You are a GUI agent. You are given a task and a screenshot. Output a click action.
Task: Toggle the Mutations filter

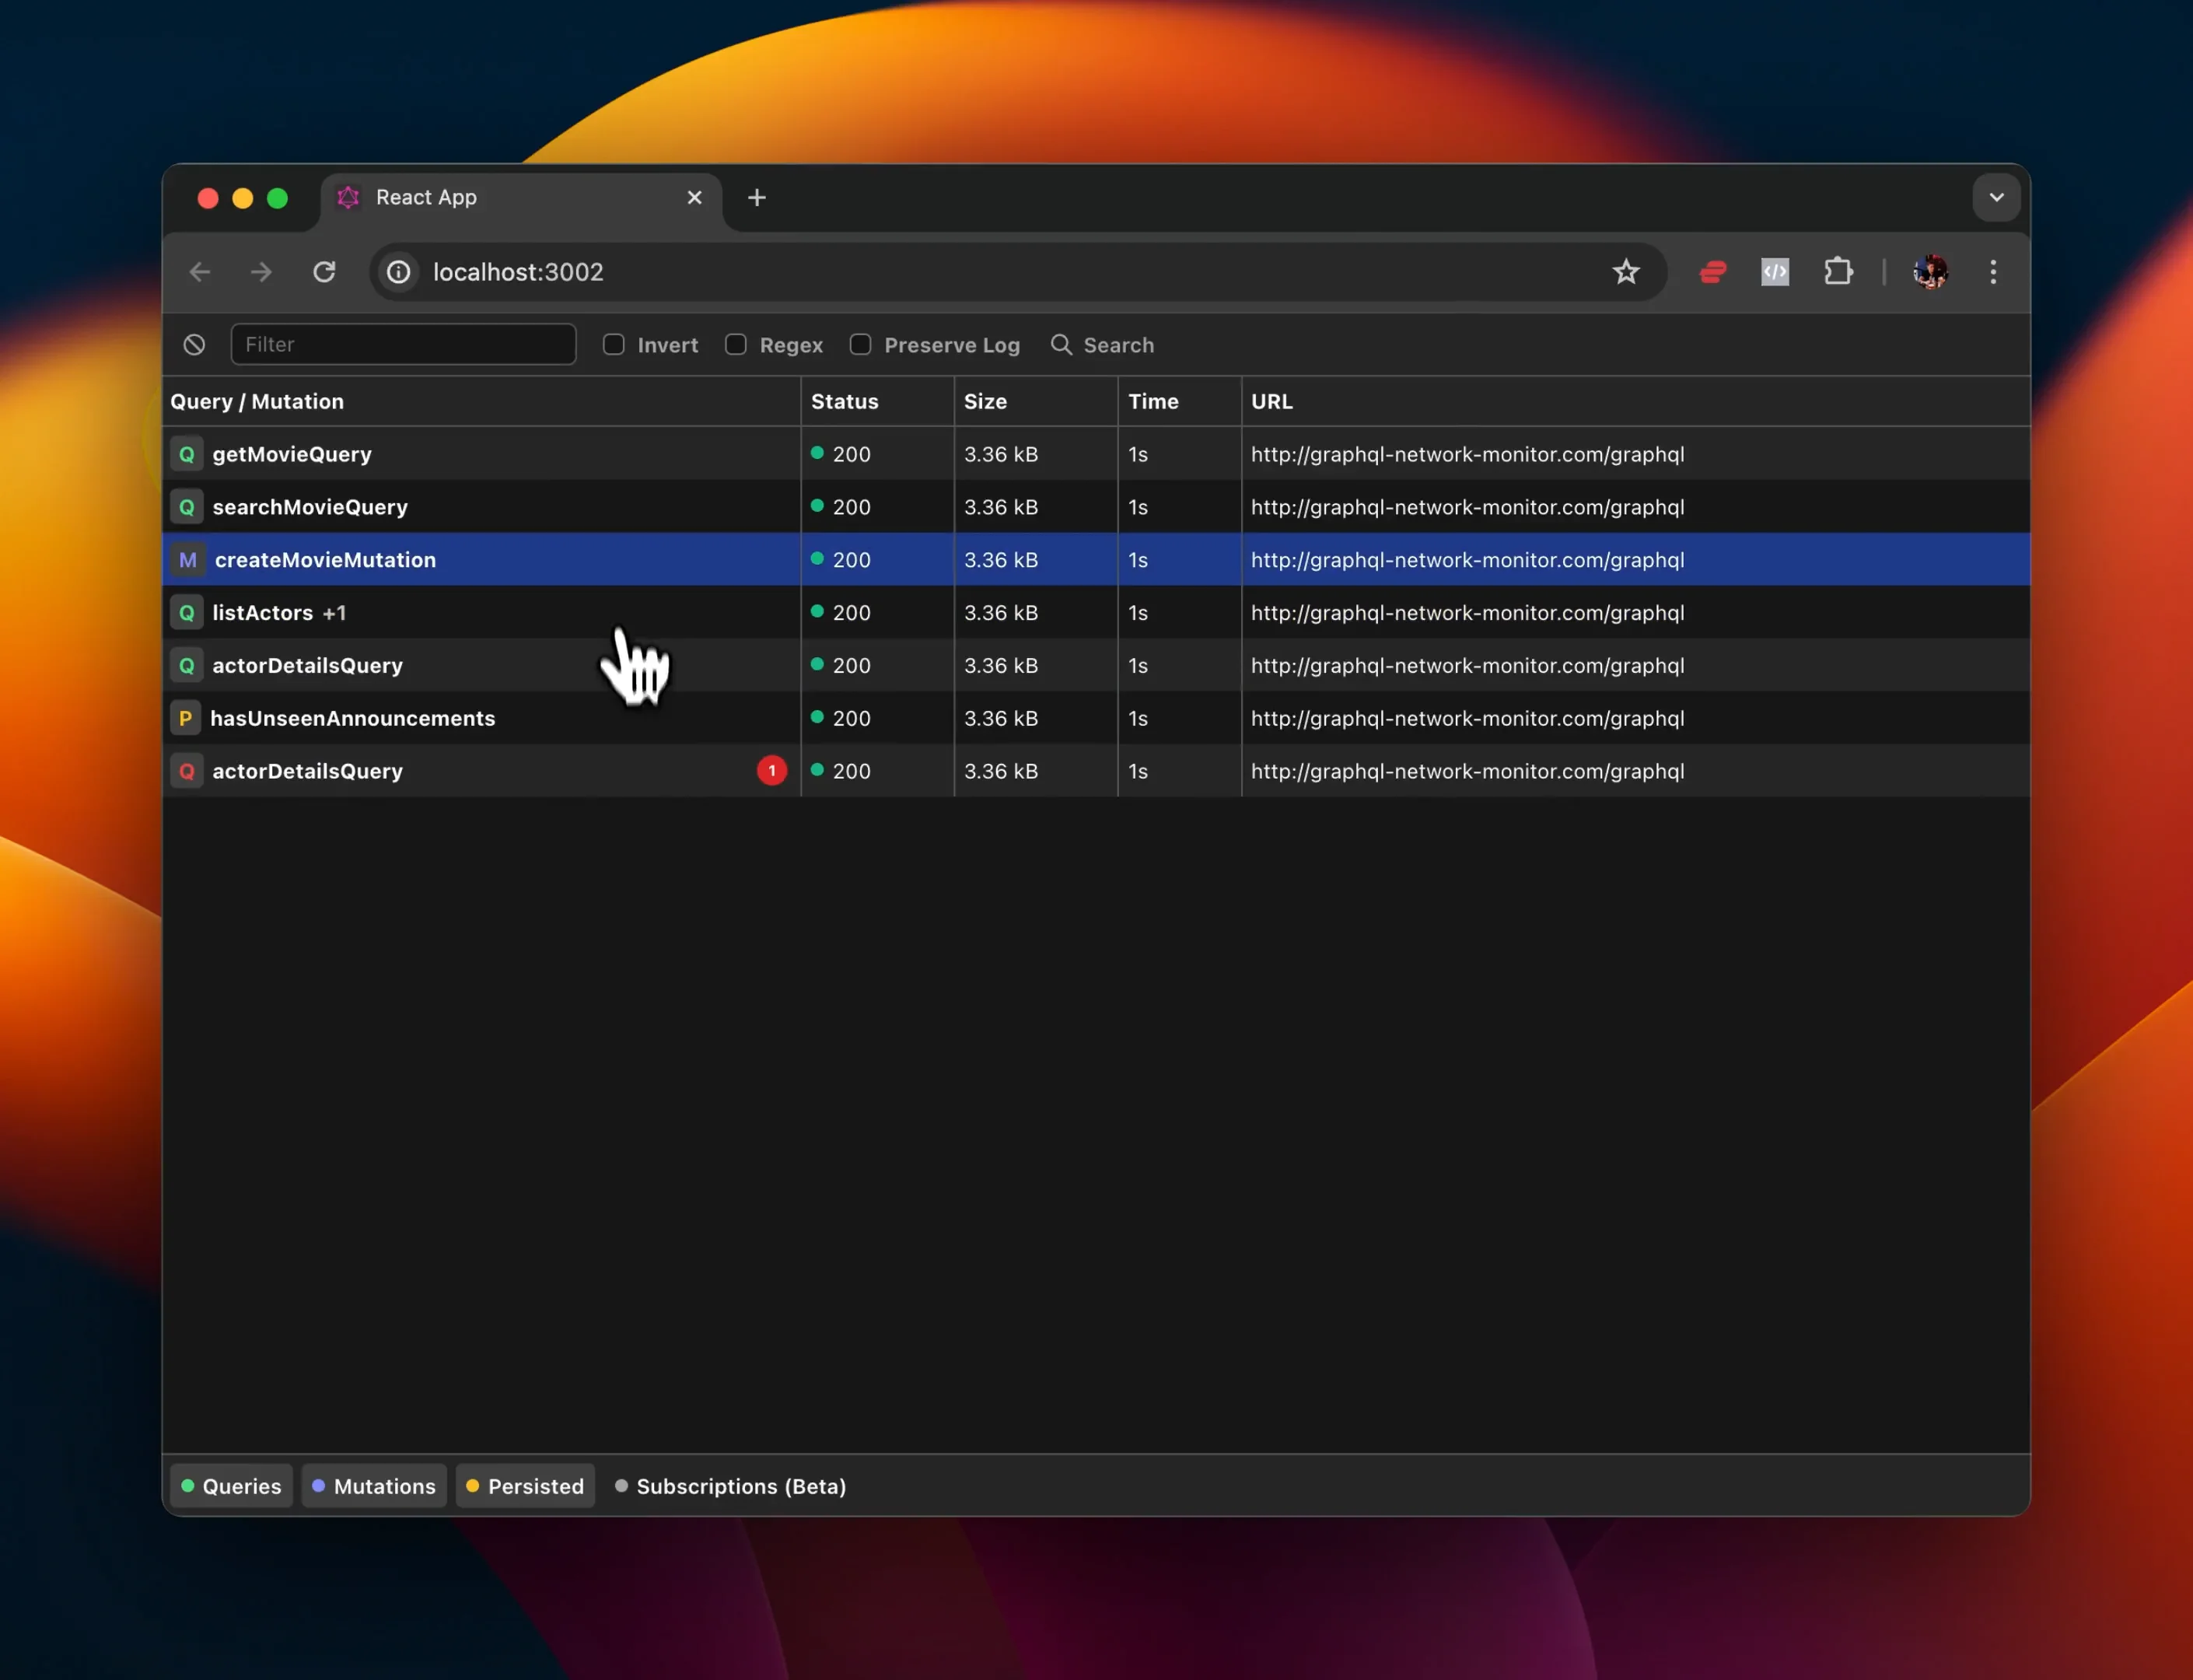coord(374,1486)
